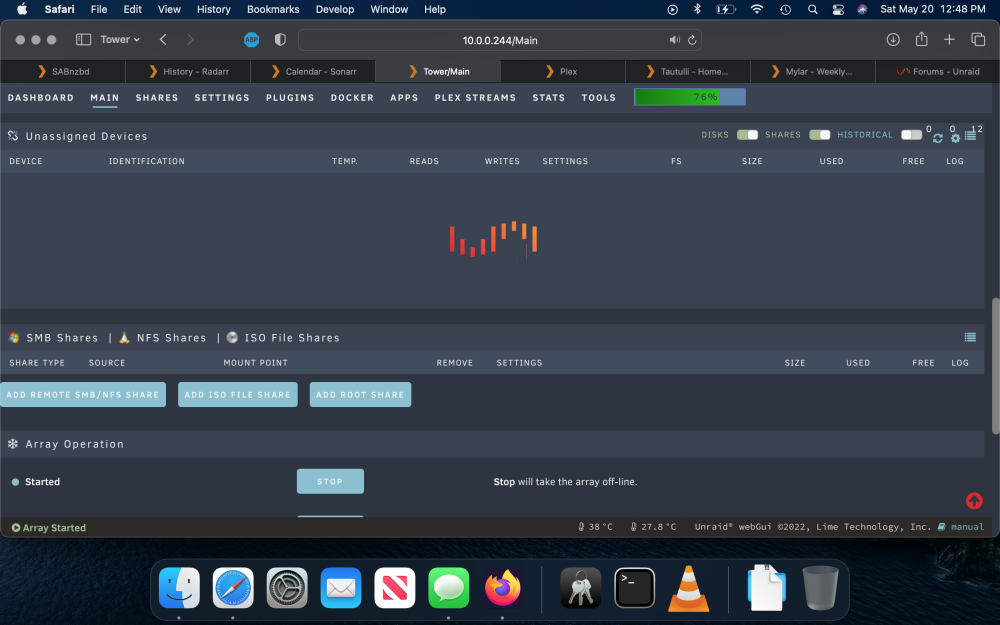Click the STOP array button
This screenshot has height=625, width=1000.
pyautogui.click(x=330, y=482)
